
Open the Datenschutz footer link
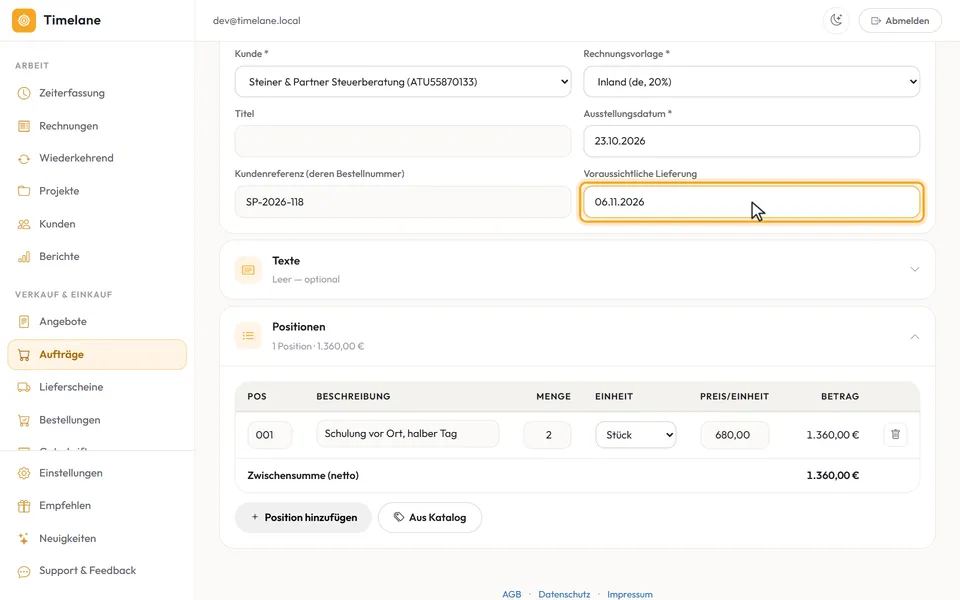coord(564,594)
